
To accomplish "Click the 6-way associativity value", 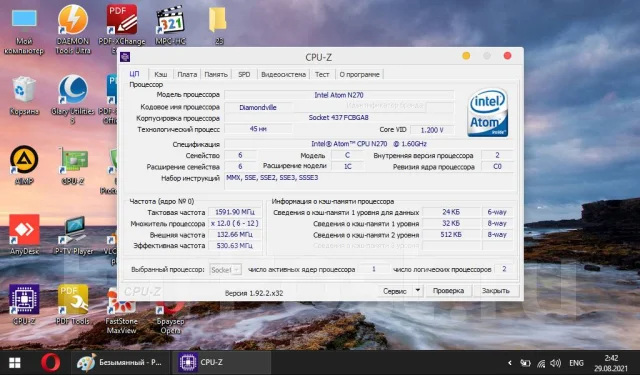I will tap(497, 212).
